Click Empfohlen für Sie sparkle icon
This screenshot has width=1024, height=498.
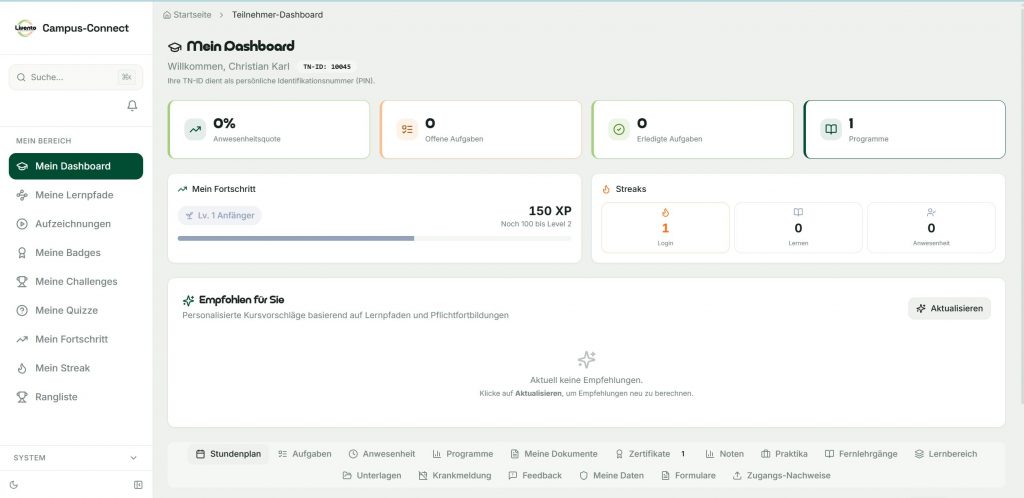[x=188, y=300]
